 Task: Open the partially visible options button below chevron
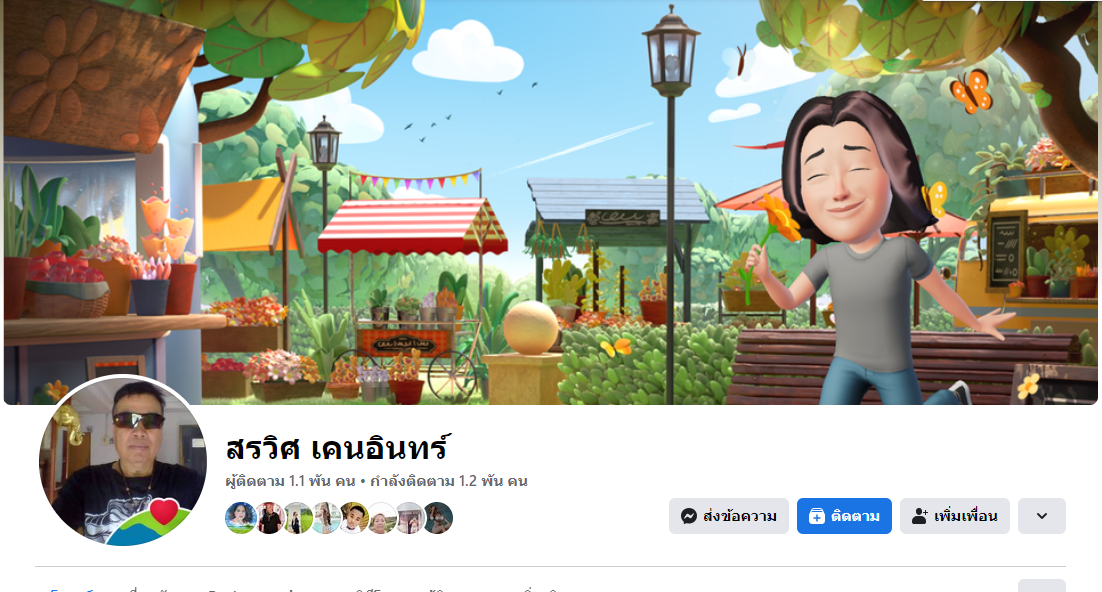(x=1042, y=586)
